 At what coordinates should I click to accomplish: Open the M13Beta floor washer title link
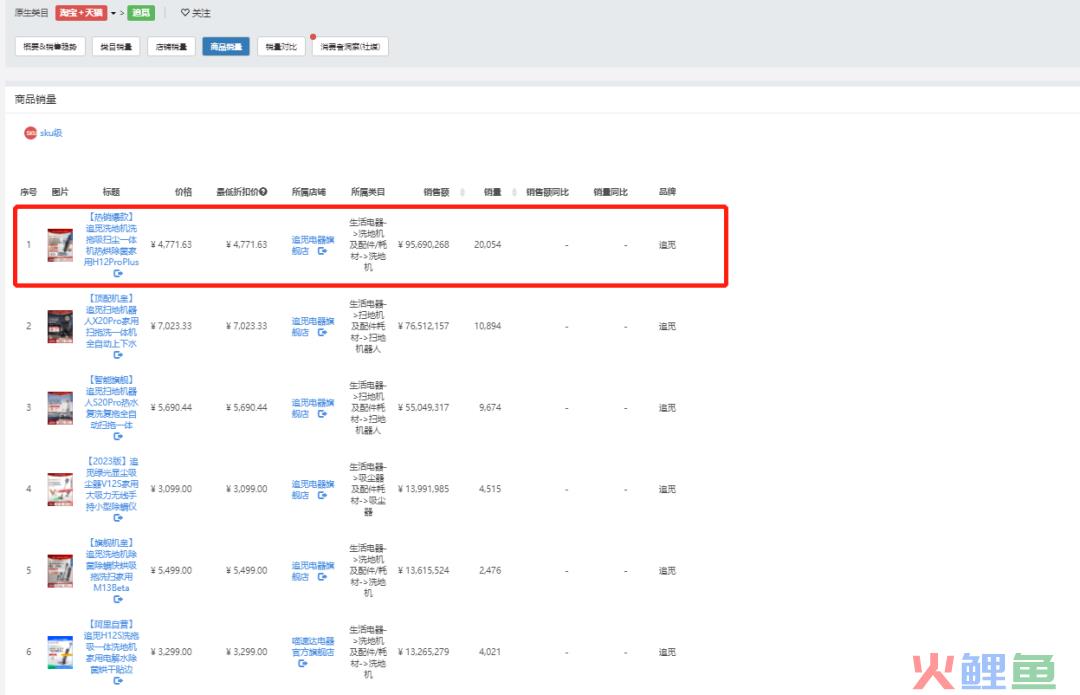point(112,565)
